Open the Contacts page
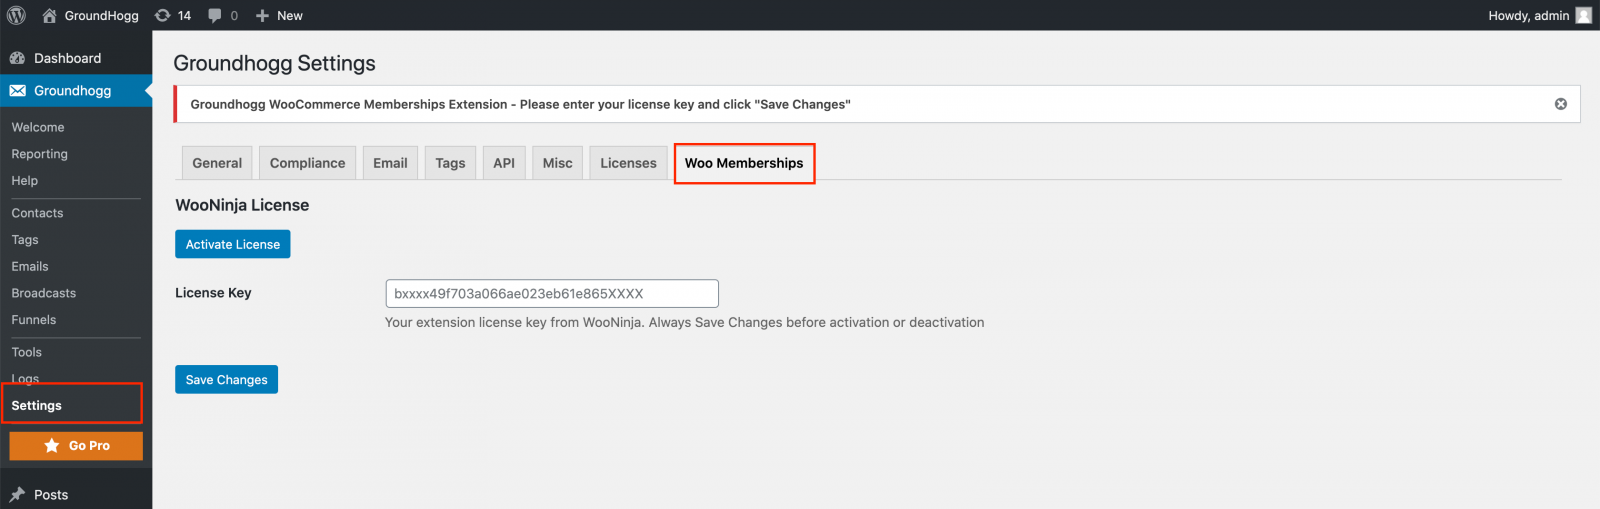1600x509 pixels. 37,213
